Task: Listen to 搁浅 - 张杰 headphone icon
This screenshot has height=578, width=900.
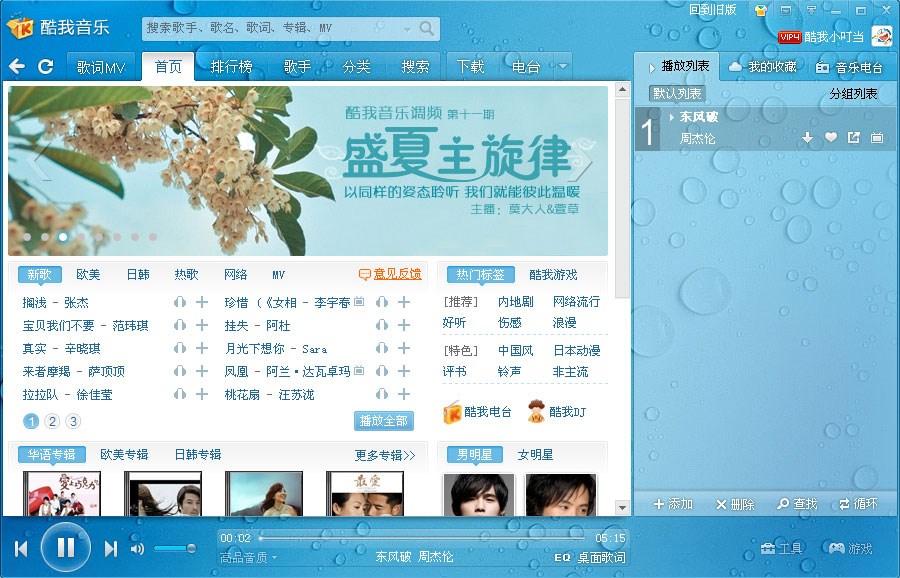Action: [x=180, y=302]
